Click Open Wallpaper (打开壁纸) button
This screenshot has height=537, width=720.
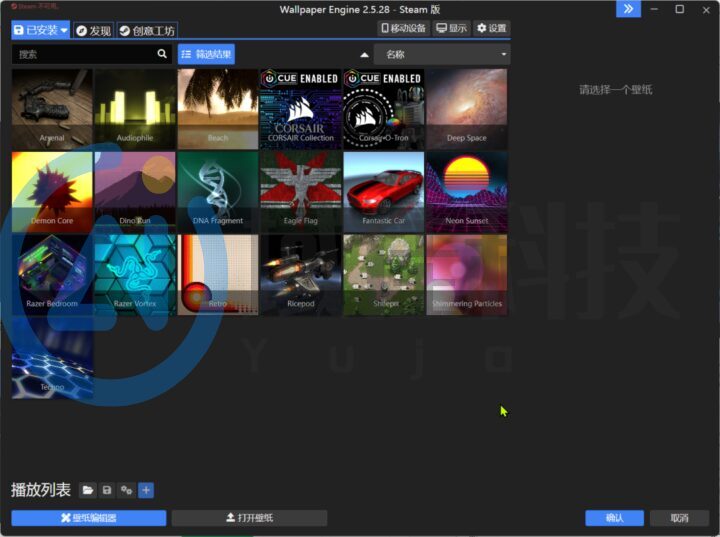coord(249,518)
